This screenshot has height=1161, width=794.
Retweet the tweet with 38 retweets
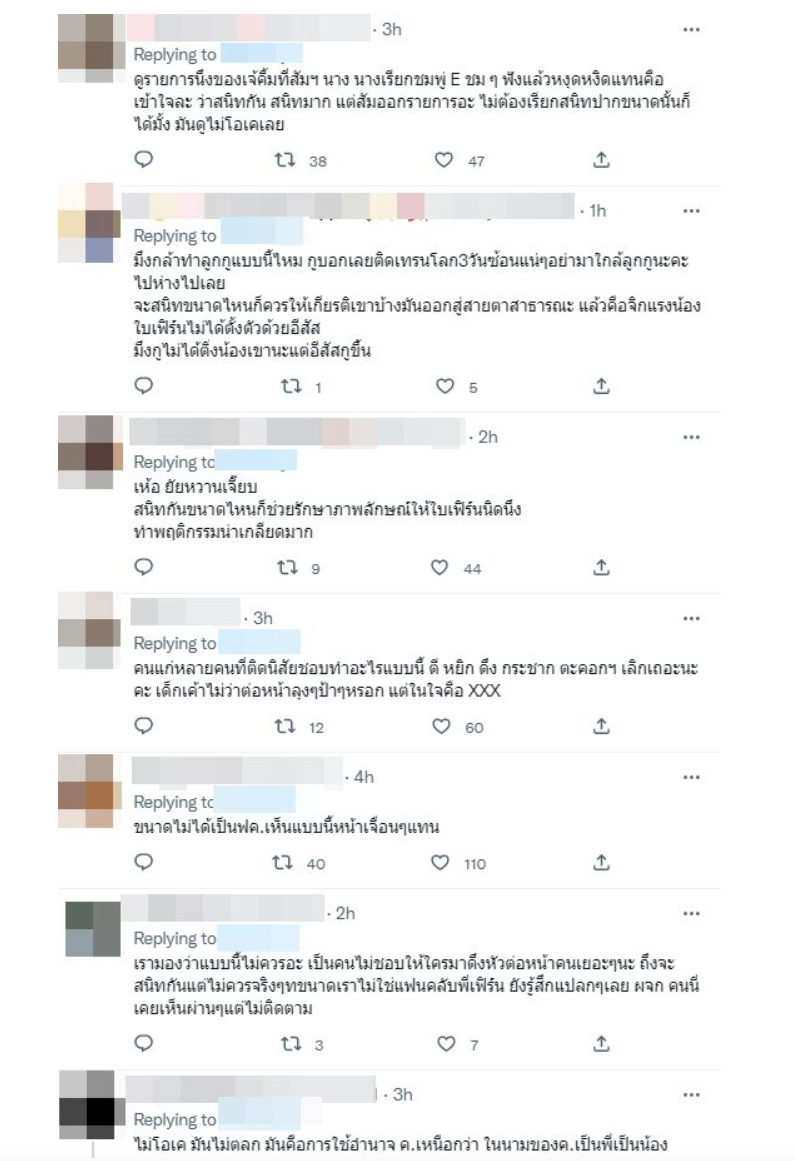pos(285,160)
